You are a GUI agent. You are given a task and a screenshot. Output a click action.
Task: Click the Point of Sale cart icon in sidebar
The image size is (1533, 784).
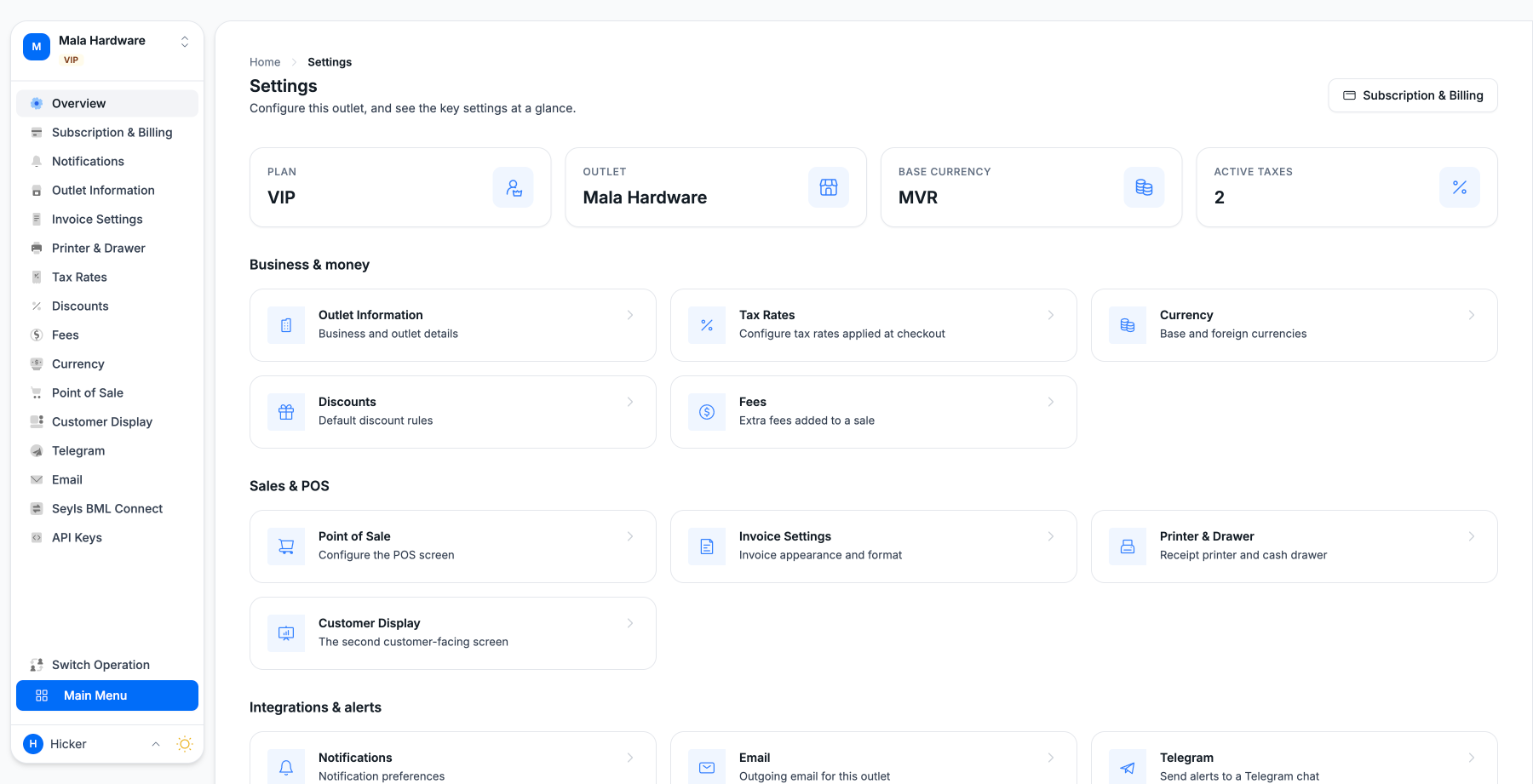tap(36, 393)
